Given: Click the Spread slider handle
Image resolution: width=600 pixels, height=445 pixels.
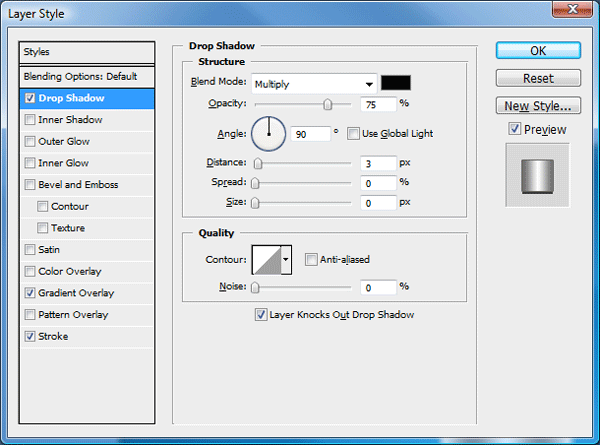Looking at the screenshot, I should [x=255, y=183].
